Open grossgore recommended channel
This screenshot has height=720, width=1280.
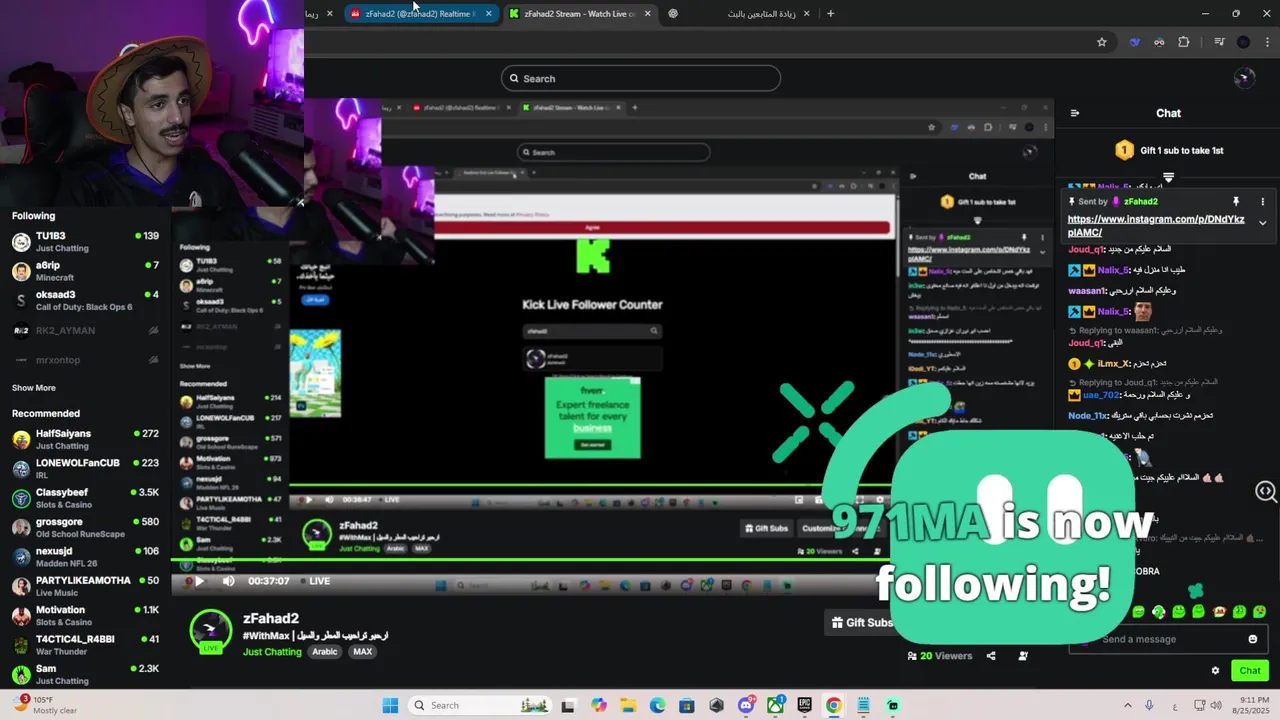[x=85, y=527]
